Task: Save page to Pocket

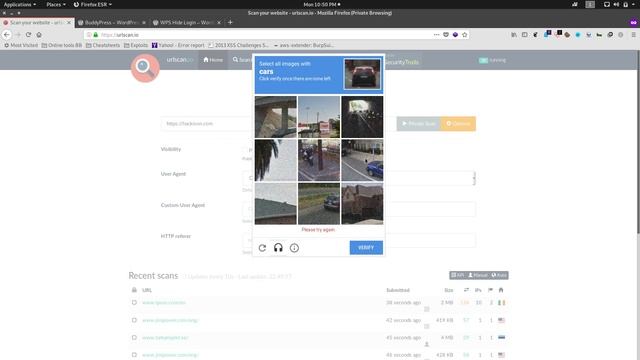Action: click(446, 35)
